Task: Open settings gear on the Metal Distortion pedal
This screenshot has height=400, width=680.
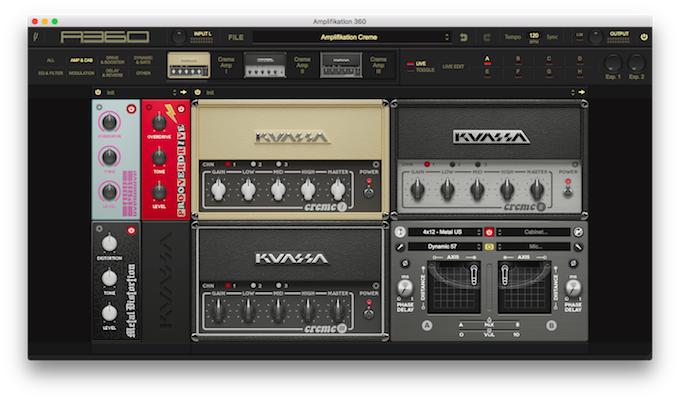Action: [x=99, y=228]
